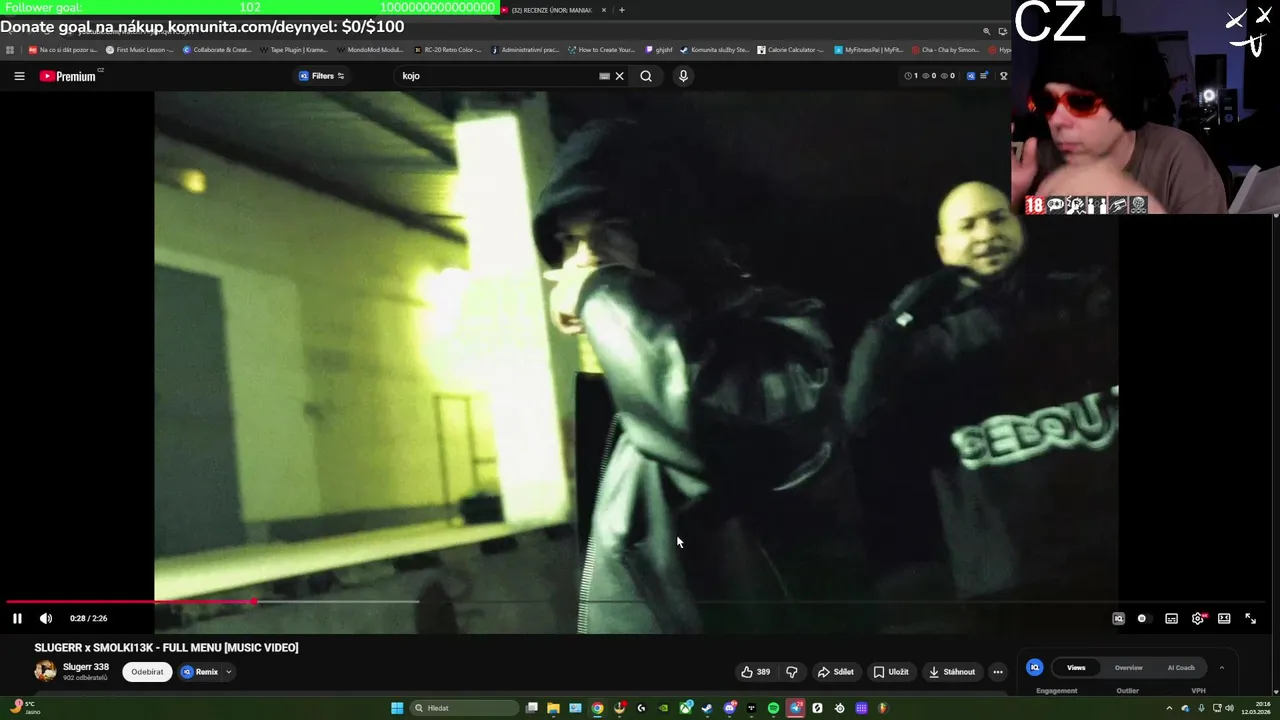Screen dimensions: 1280x720
Task: Save video with Uložit button
Action: pos(891,672)
